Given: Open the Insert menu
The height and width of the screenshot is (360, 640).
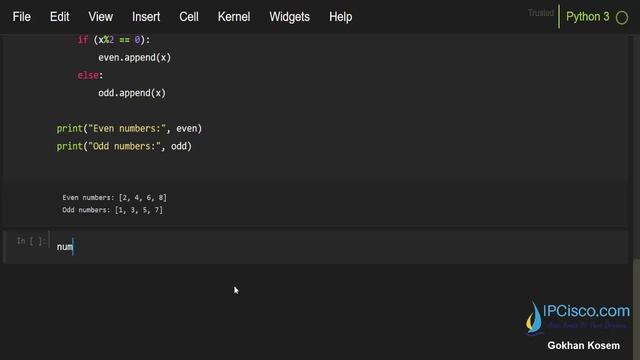Looking at the screenshot, I should coord(146,17).
